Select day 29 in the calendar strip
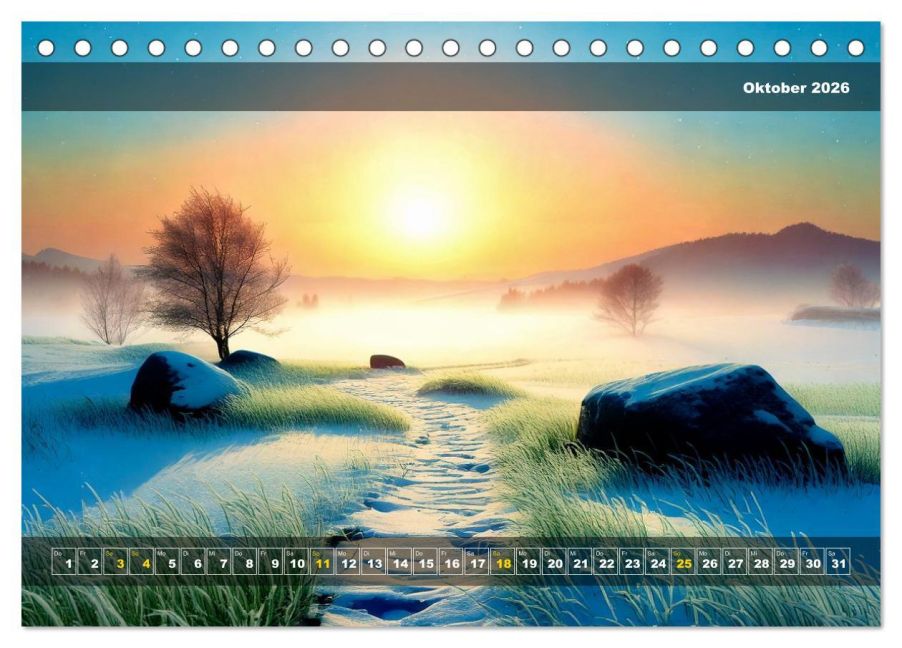Screen dimensions: 902x648 click(787, 561)
